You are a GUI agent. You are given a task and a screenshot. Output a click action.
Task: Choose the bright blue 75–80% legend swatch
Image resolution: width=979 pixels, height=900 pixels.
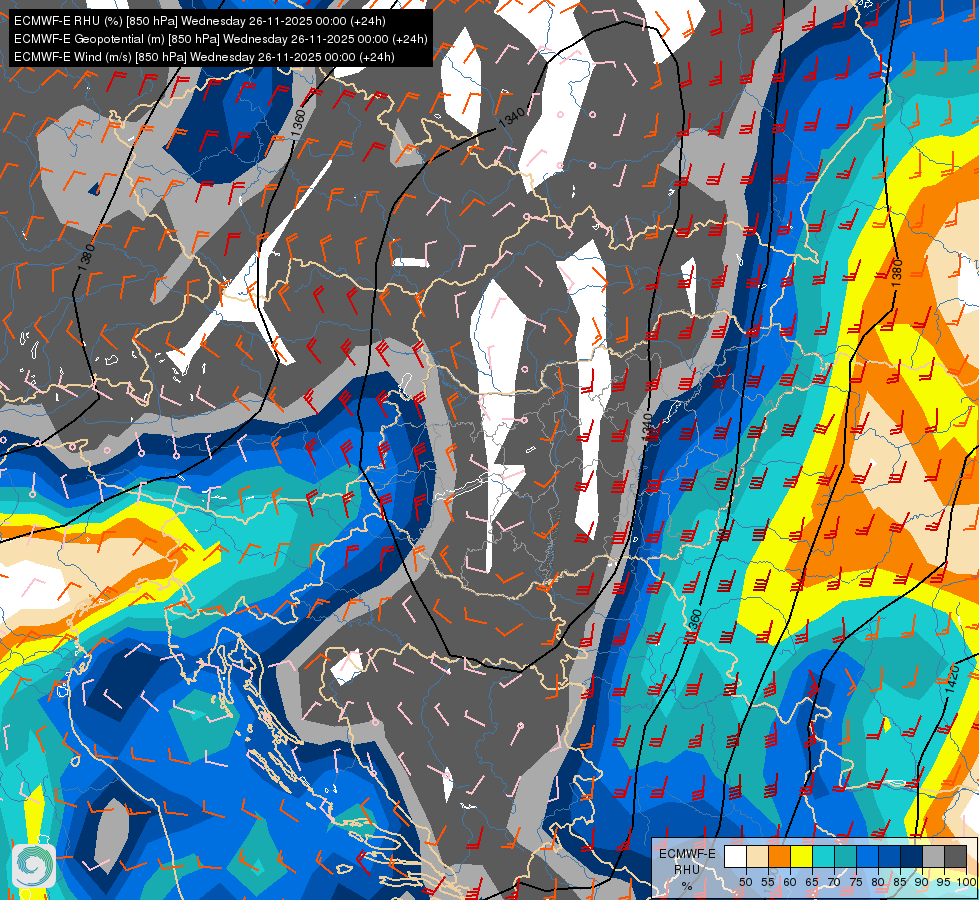tap(868, 856)
